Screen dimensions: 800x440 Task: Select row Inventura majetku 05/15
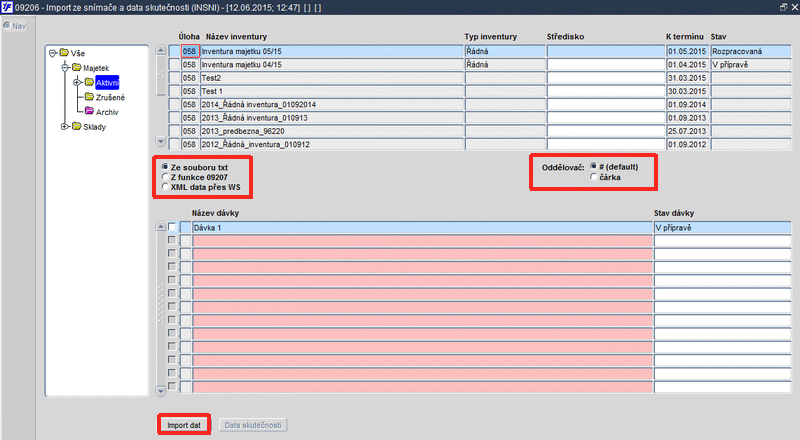coord(332,51)
